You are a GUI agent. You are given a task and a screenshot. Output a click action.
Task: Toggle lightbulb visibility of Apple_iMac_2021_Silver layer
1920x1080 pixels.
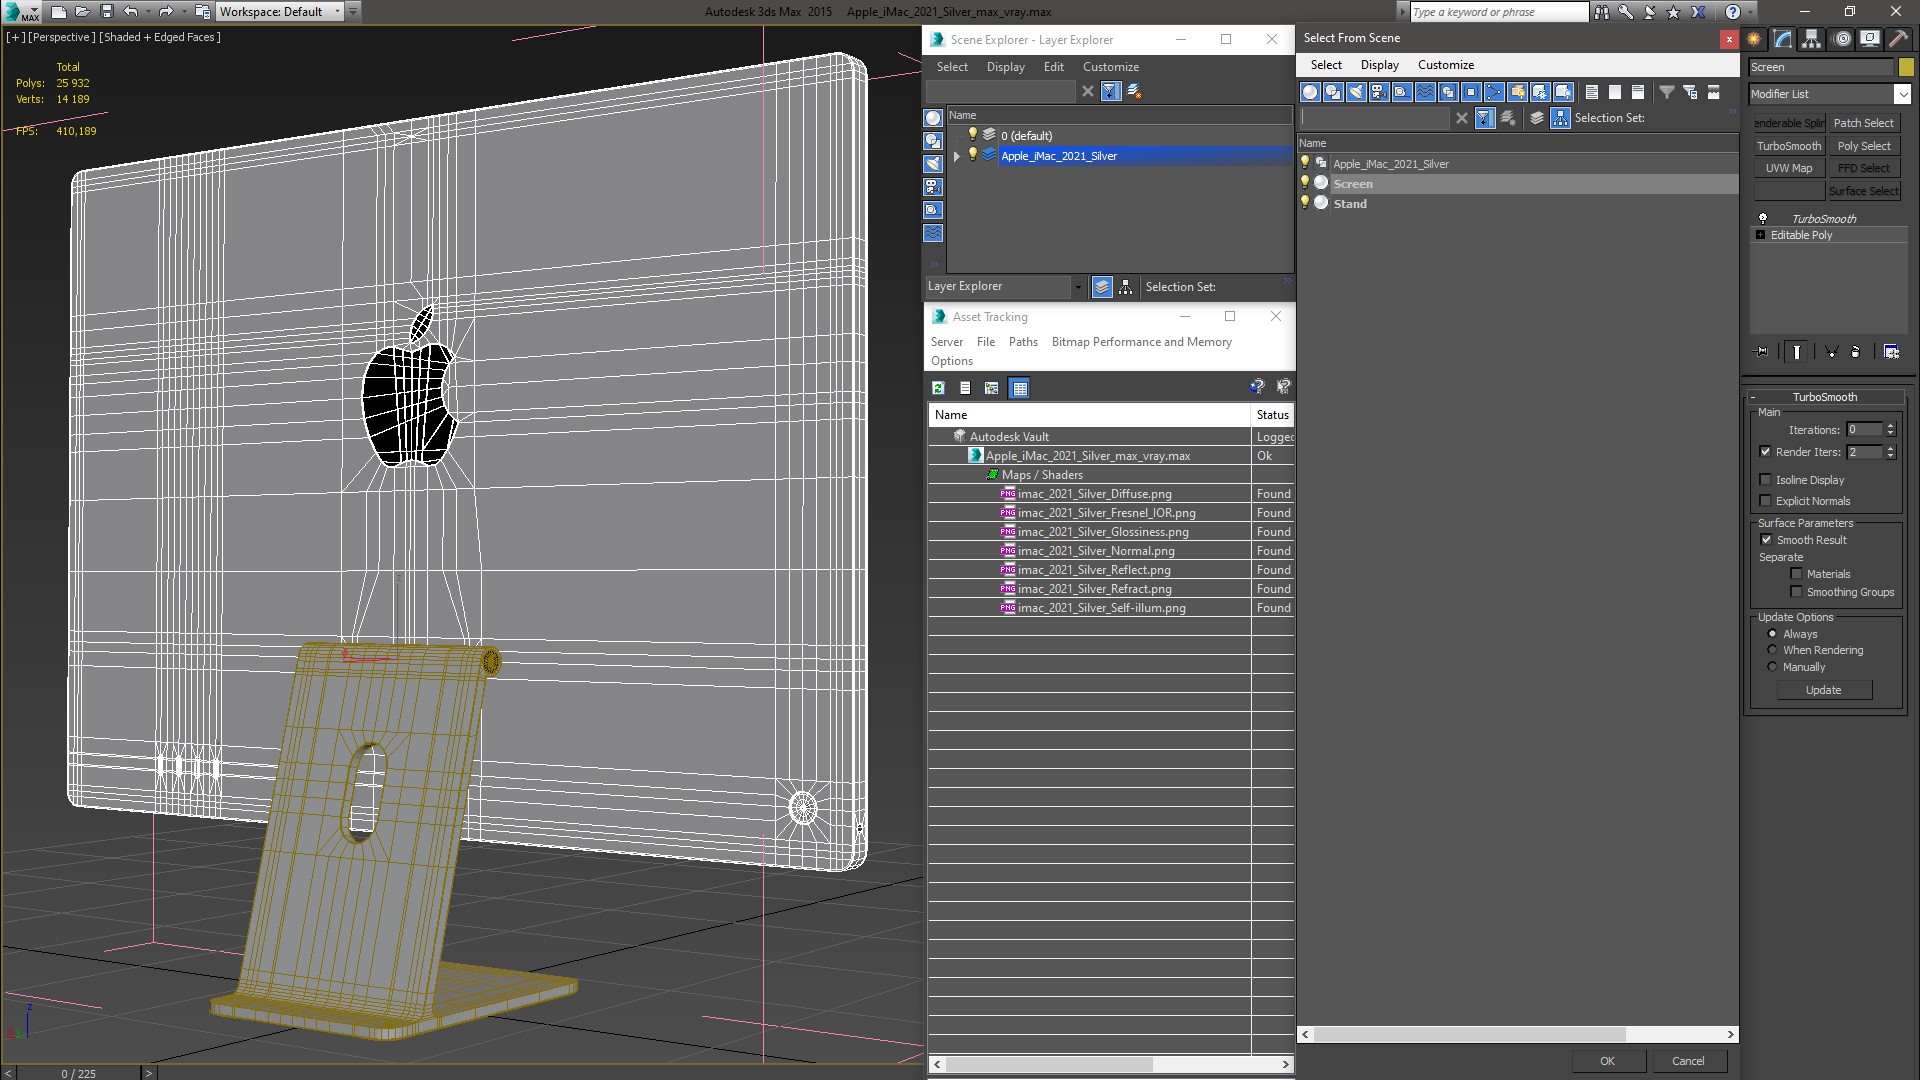tap(972, 155)
